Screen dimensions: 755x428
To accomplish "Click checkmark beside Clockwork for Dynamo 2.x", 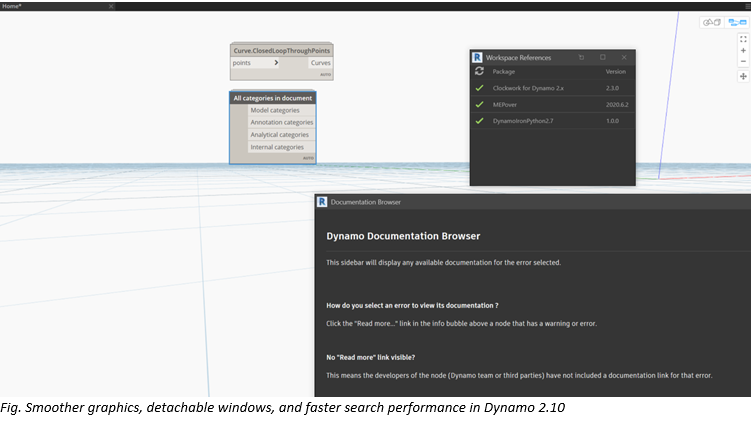I will pyautogui.click(x=479, y=88).
